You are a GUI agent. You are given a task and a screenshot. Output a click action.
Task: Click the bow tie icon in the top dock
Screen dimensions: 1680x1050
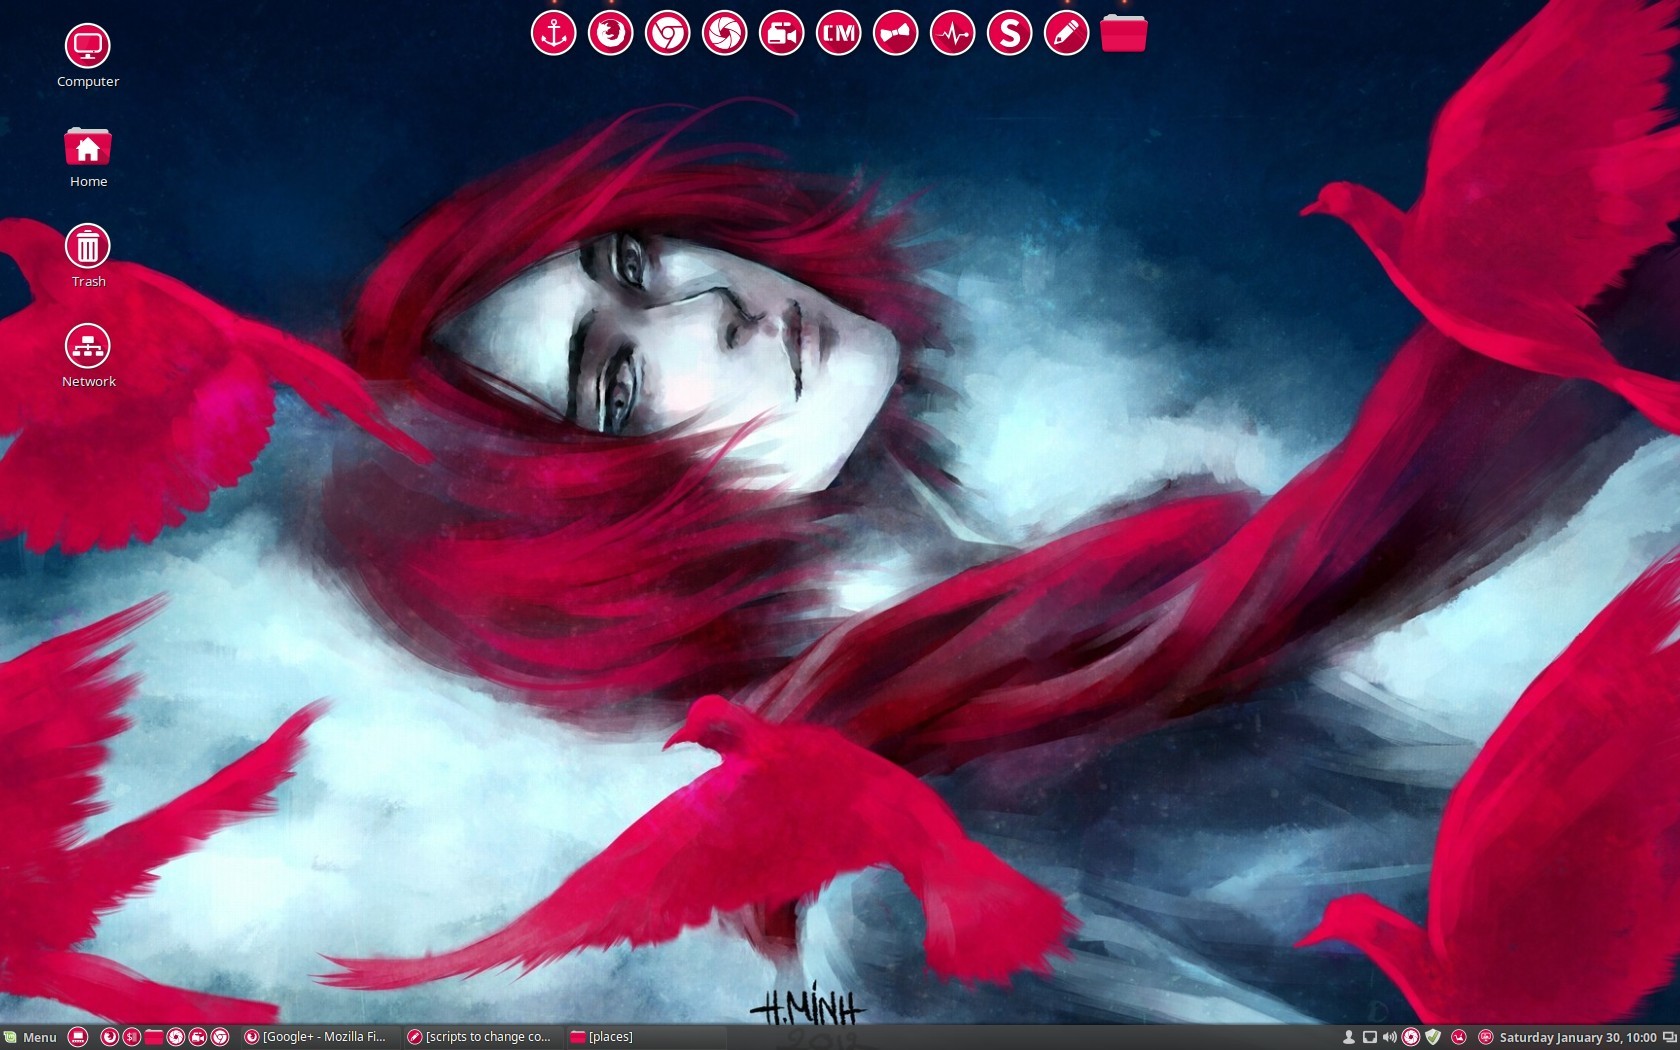895,34
